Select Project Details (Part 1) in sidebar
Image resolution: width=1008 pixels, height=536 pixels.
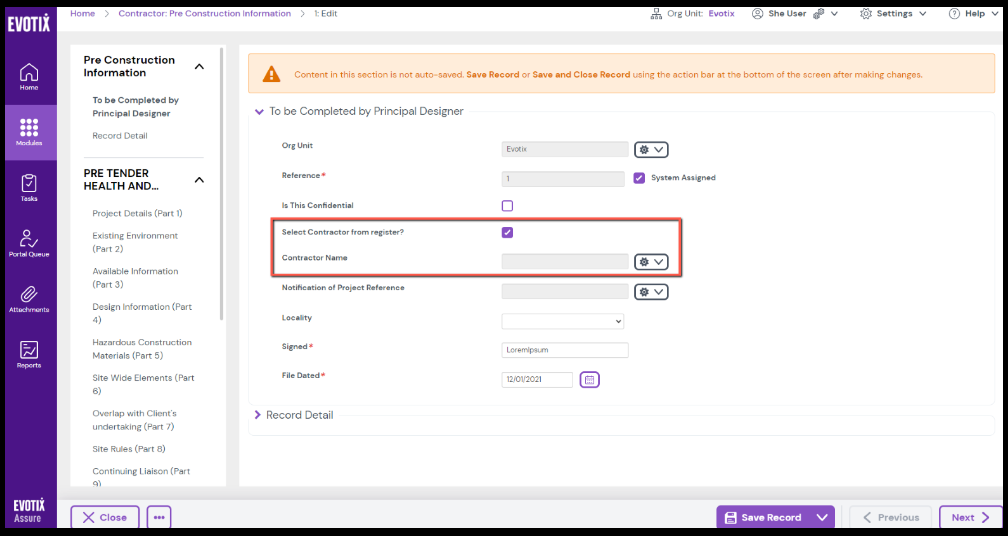click(x=137, y=214)
